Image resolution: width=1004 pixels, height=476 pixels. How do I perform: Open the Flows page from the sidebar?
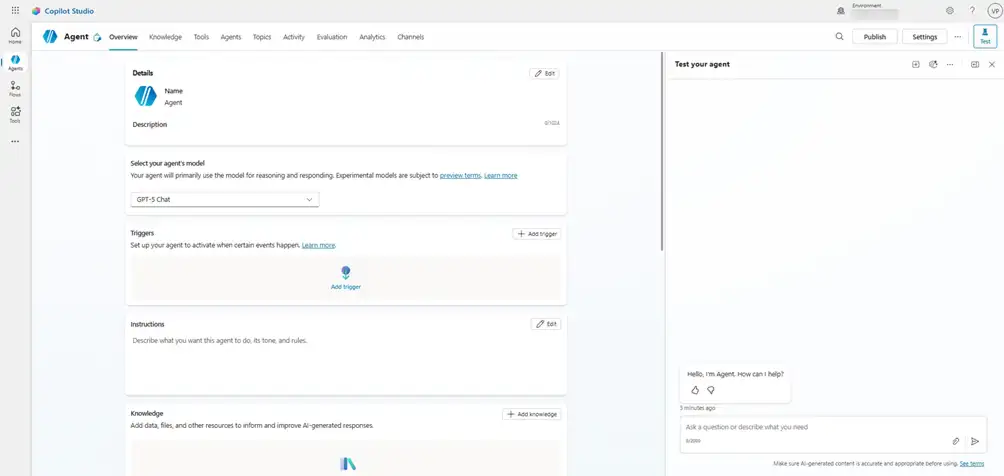(x=15, y=89)
